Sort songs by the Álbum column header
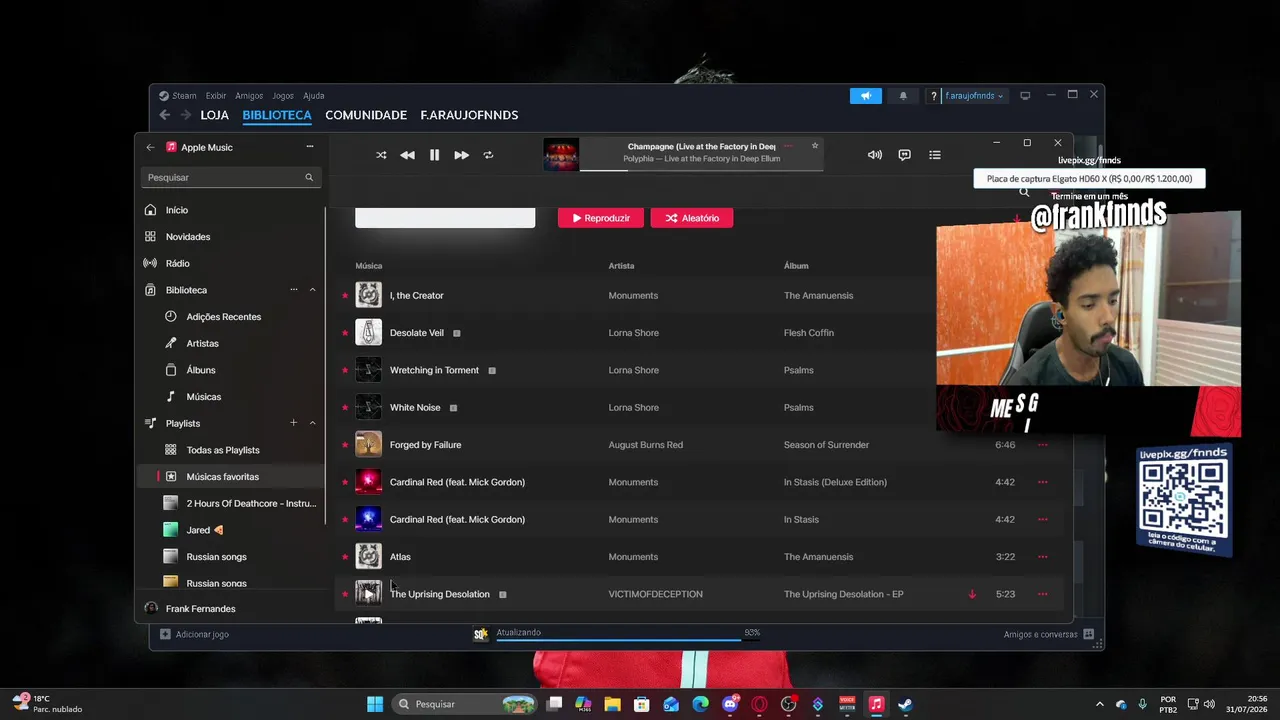The height and width of the screenshot is (720, 1280). click(796, 266)
